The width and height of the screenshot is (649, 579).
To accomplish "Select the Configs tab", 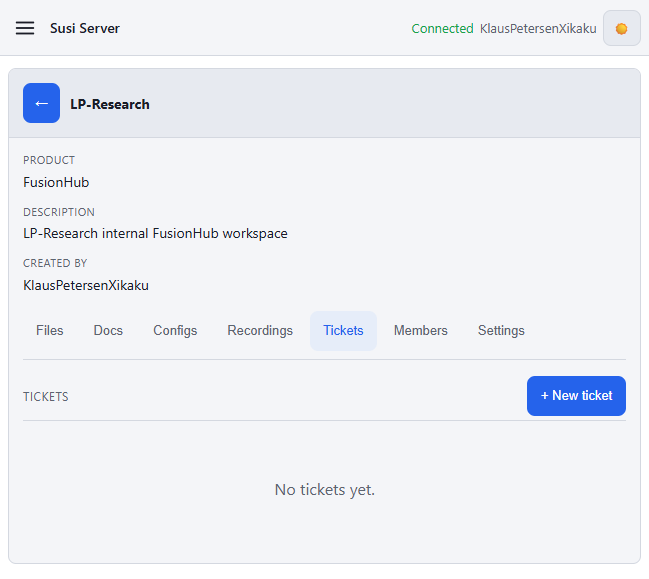I will [x=175, y=330].
